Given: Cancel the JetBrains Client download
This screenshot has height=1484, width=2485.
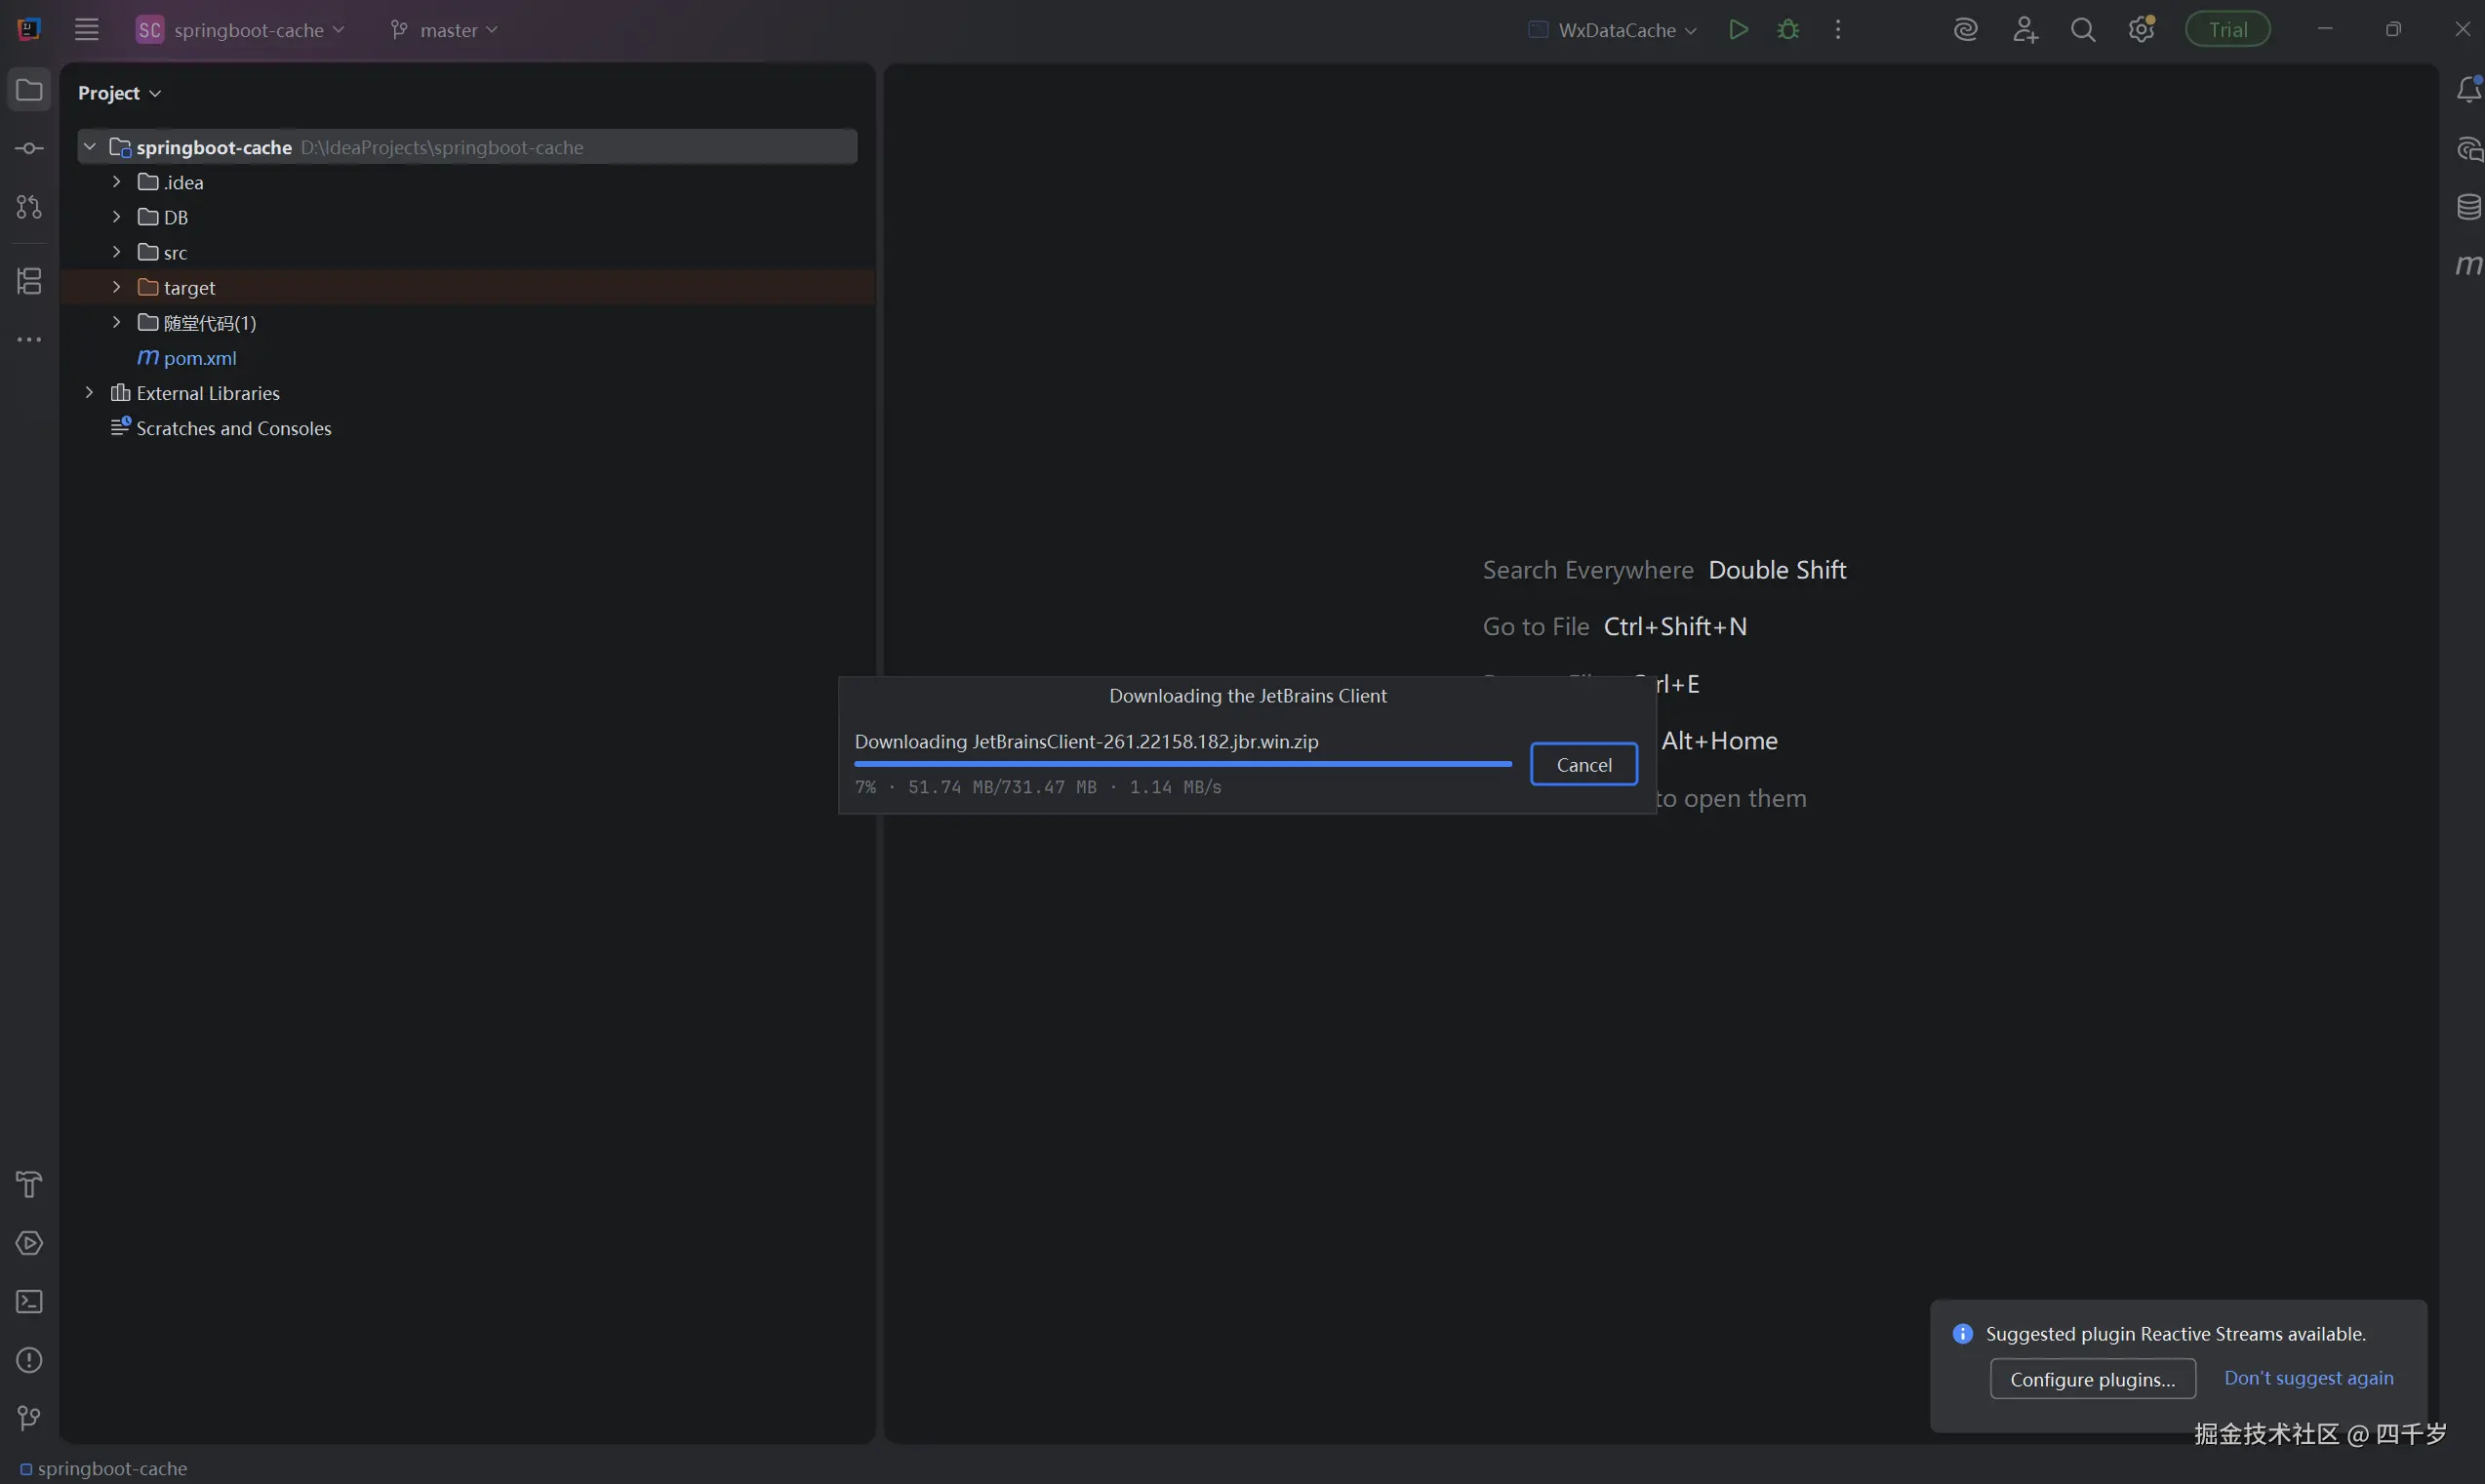Looking at the screenshot, I should coord(1583,765).
